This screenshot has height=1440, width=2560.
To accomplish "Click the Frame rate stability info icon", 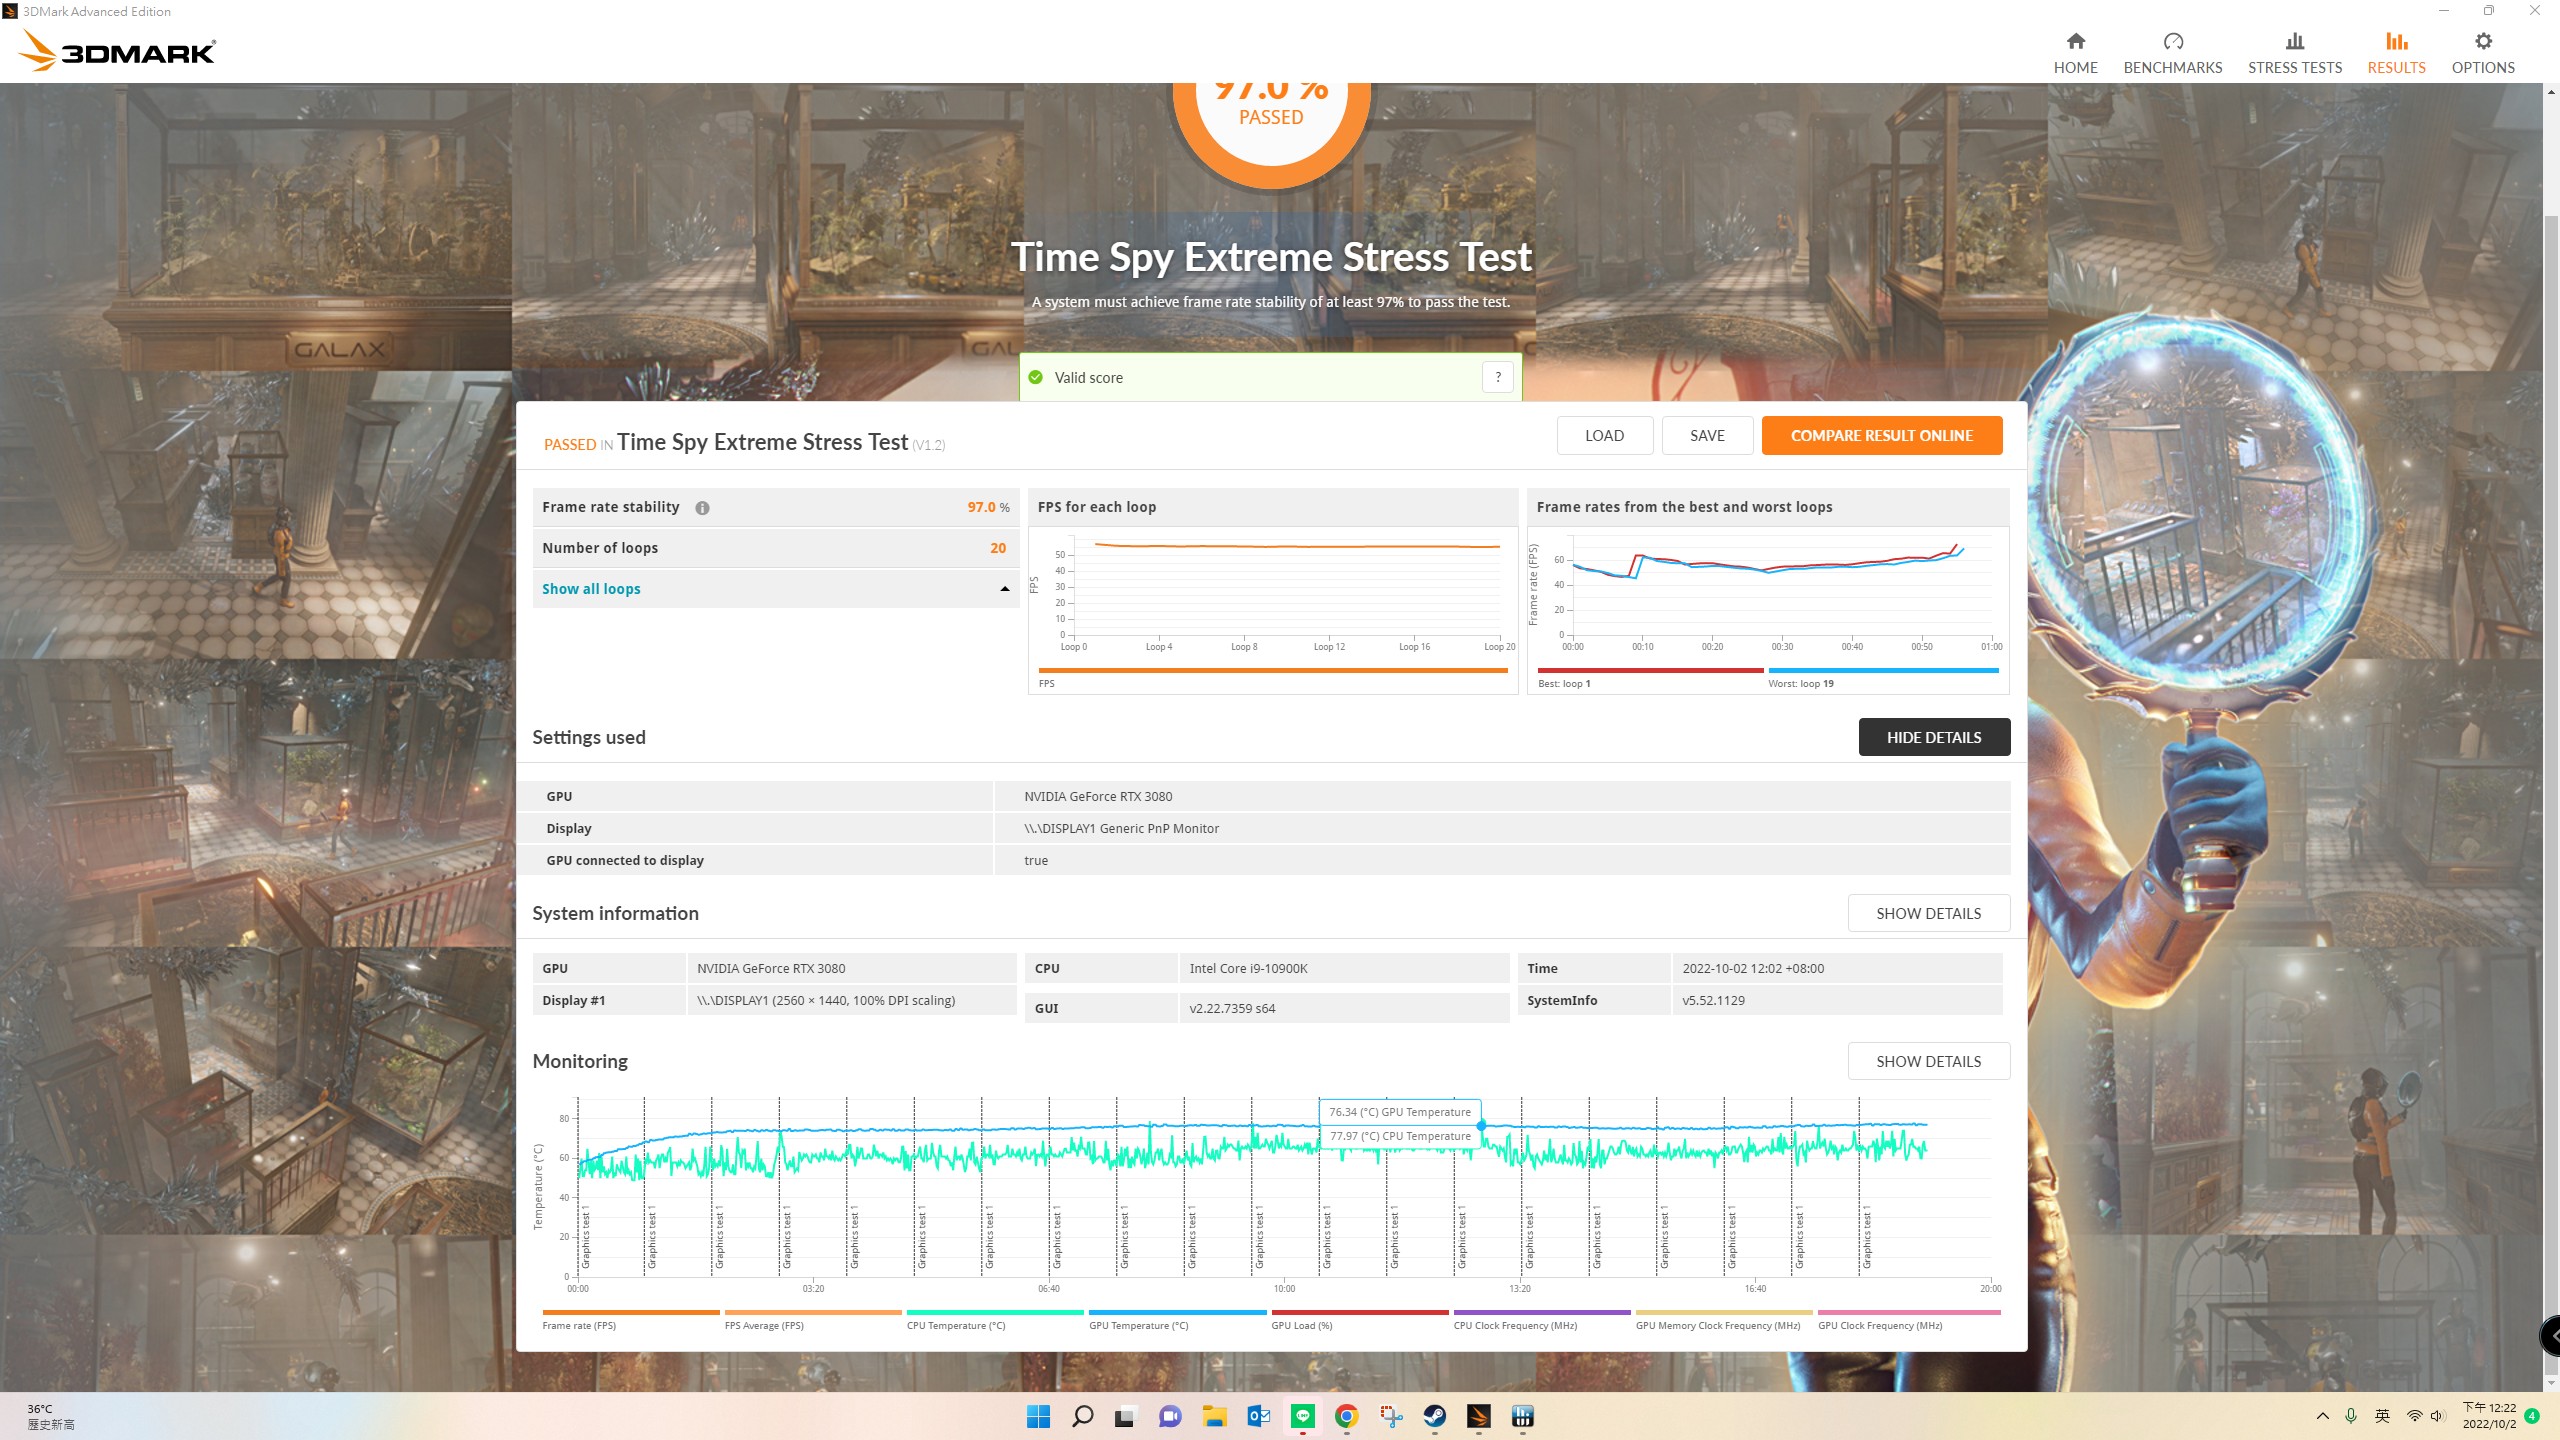I will tap(702, 508).
